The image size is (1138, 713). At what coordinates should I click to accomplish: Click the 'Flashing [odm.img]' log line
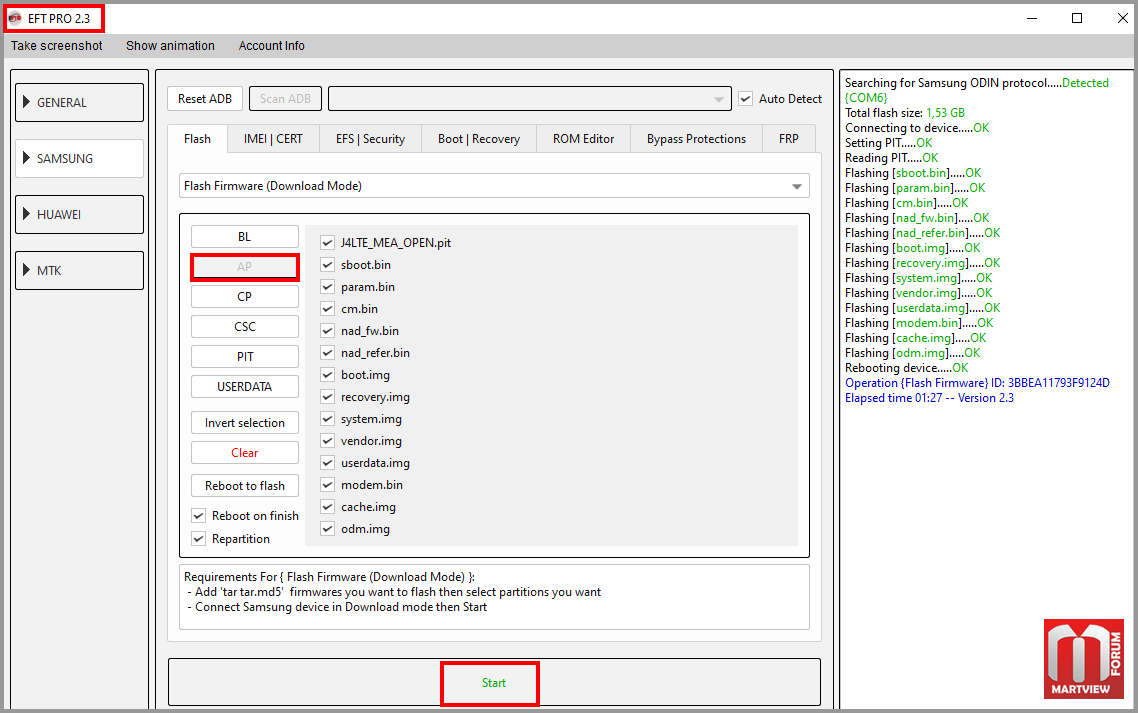pos(912,353)
